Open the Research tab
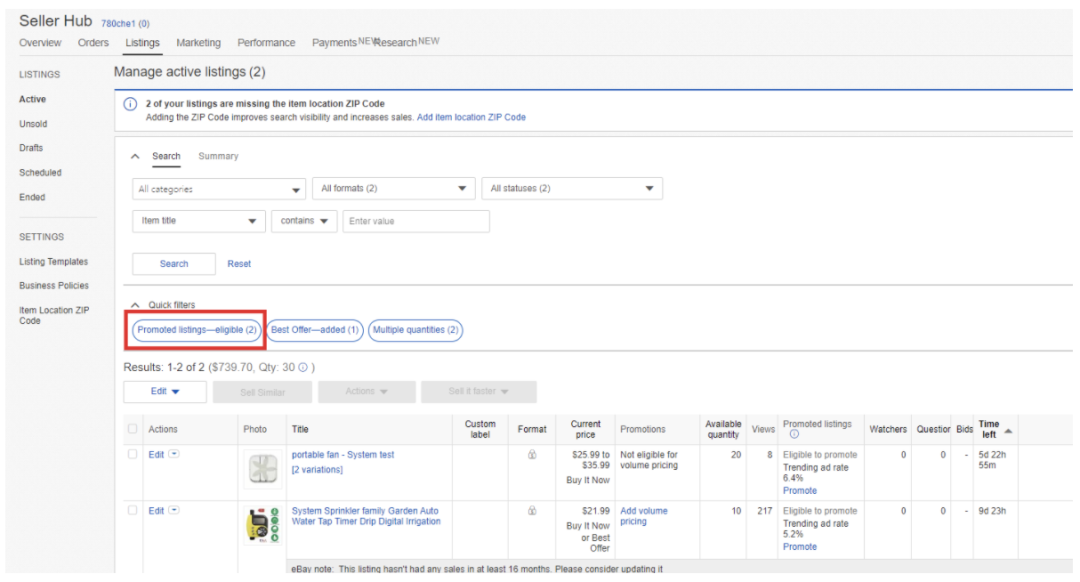The image size is (1080, 582). tap(397, 43)
